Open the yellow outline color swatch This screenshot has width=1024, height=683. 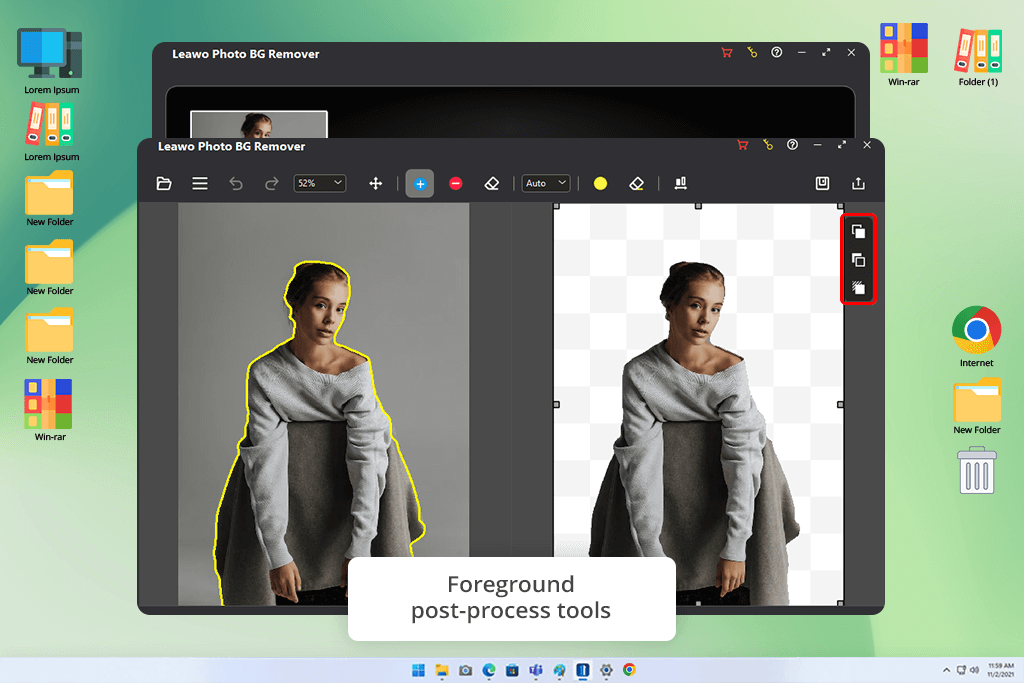pos(600,183)
